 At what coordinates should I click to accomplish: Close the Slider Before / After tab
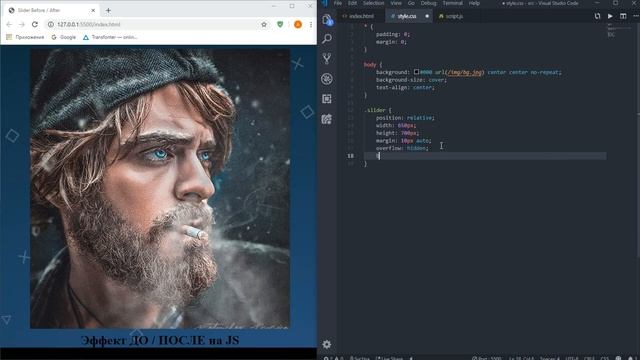tap(93, 10)
